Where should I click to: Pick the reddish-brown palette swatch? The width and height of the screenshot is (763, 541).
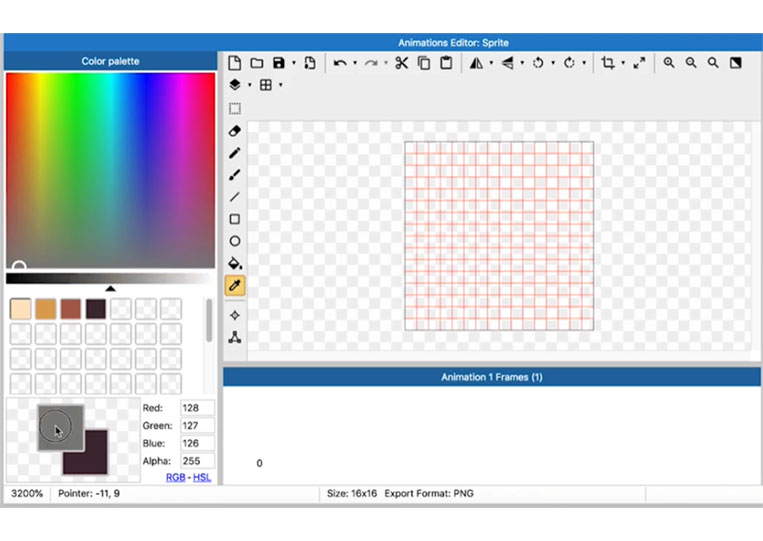[71, 309]
